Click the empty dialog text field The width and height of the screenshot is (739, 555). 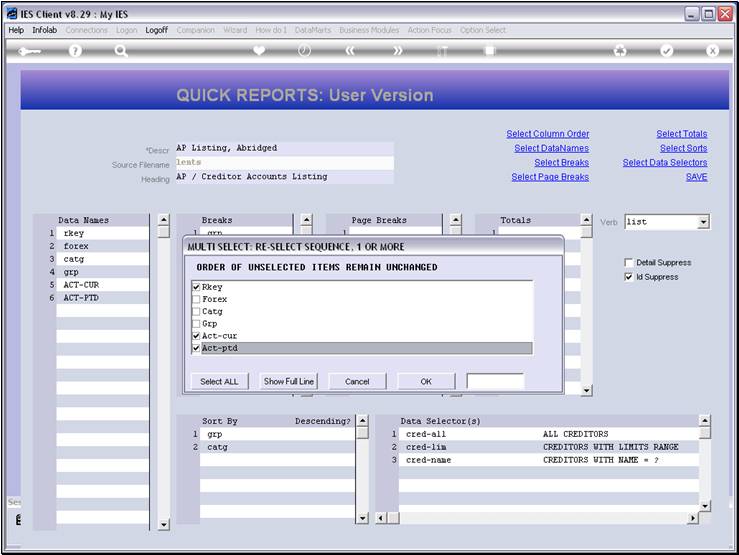(495, 381)
